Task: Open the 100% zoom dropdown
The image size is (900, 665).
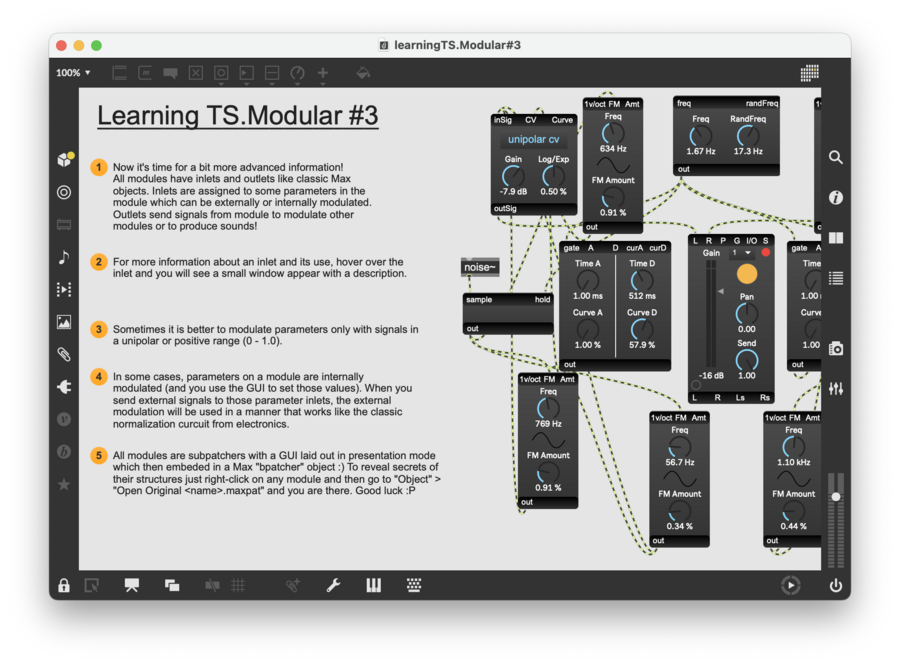Action: pyautogui.click(x=73, y=73)
